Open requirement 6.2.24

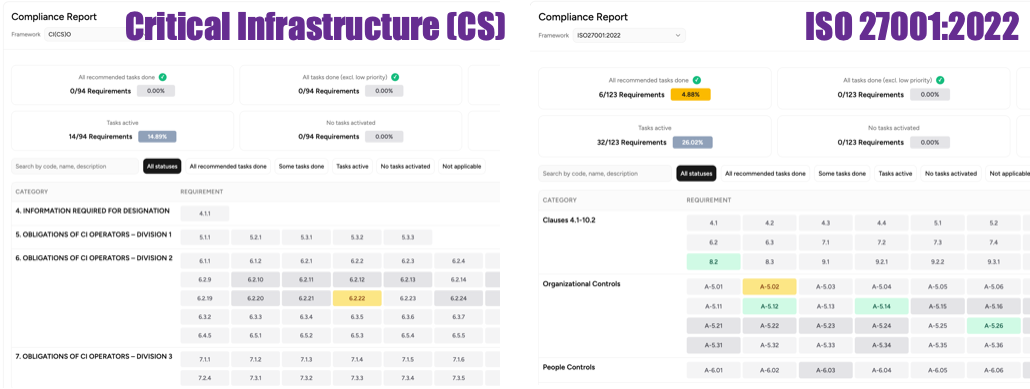click(459, 298)
